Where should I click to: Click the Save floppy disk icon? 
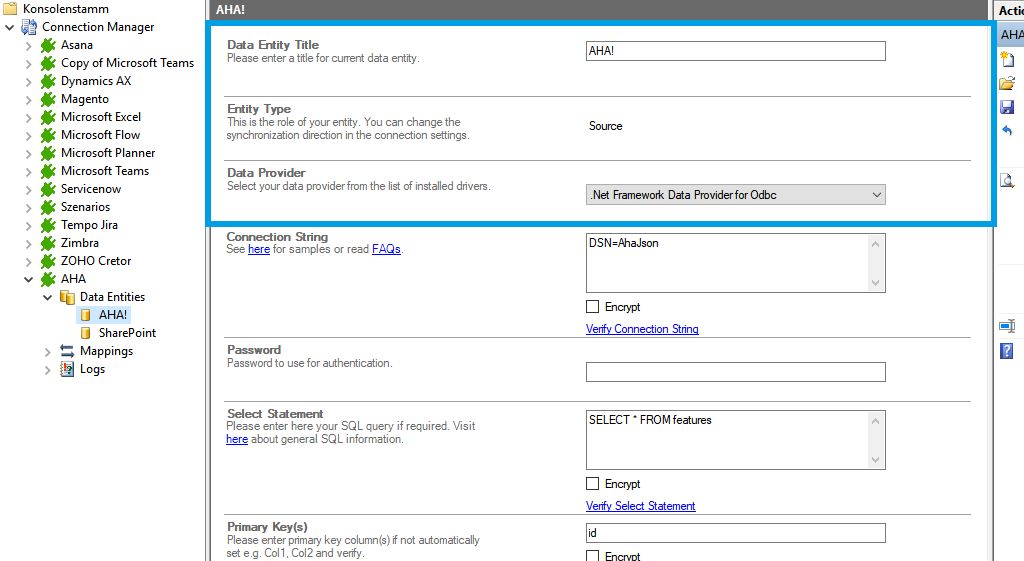[x=1007, y=107]
